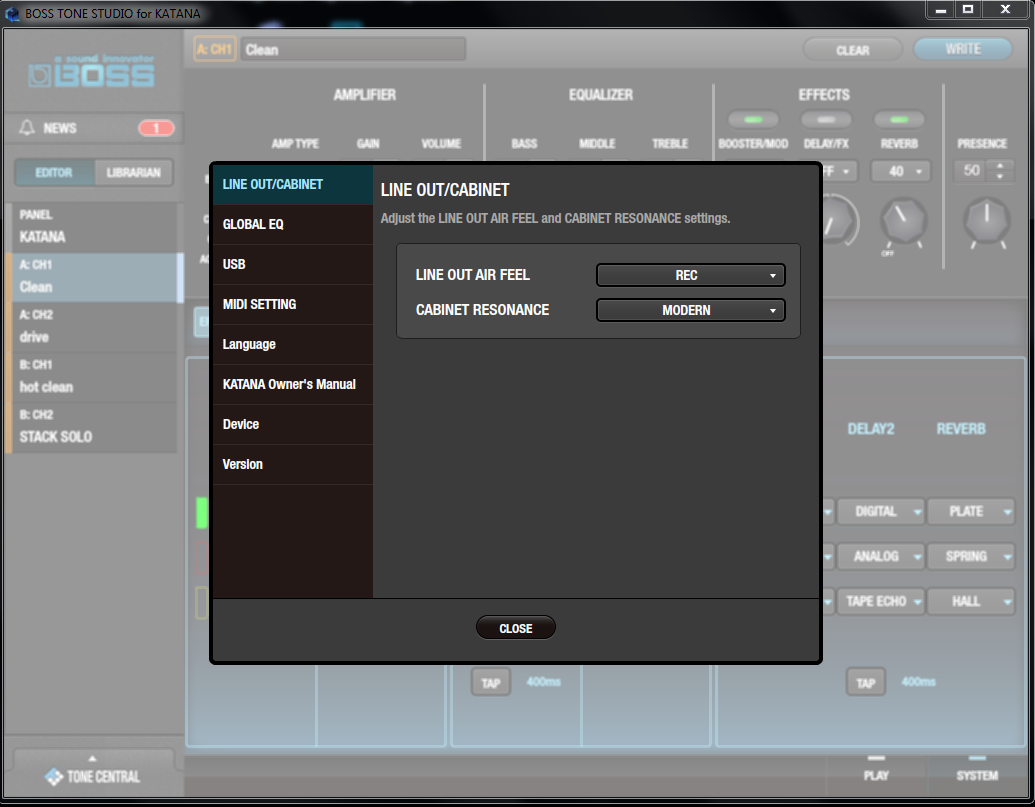Open the PLATE reverb type dropdown

coord(970,511)
